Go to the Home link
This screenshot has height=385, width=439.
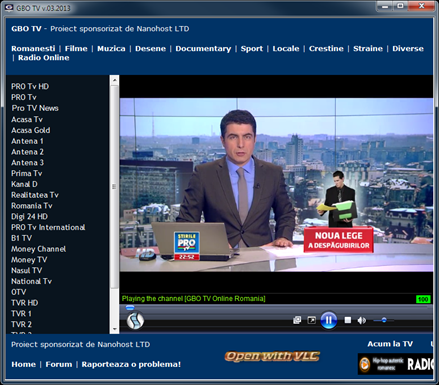(23, 364)
